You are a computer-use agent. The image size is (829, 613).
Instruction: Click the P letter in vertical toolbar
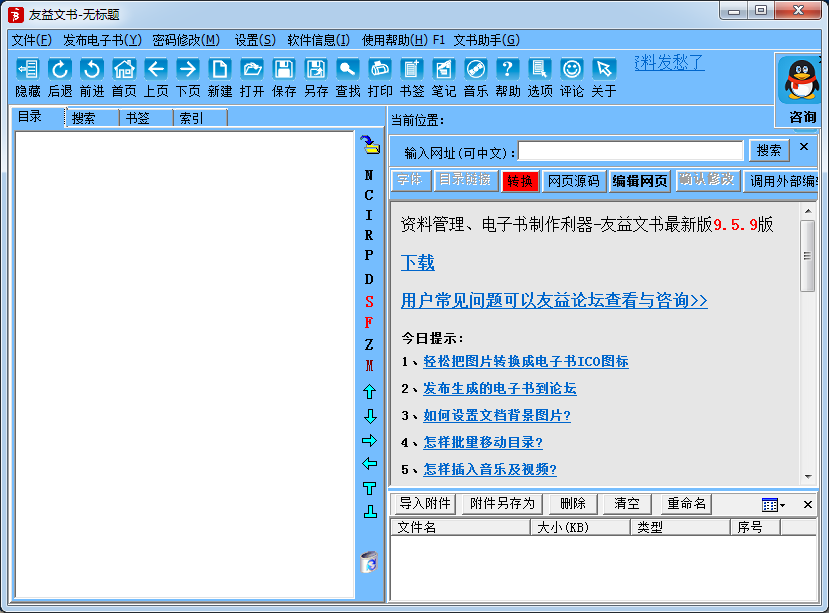[369, 255]
